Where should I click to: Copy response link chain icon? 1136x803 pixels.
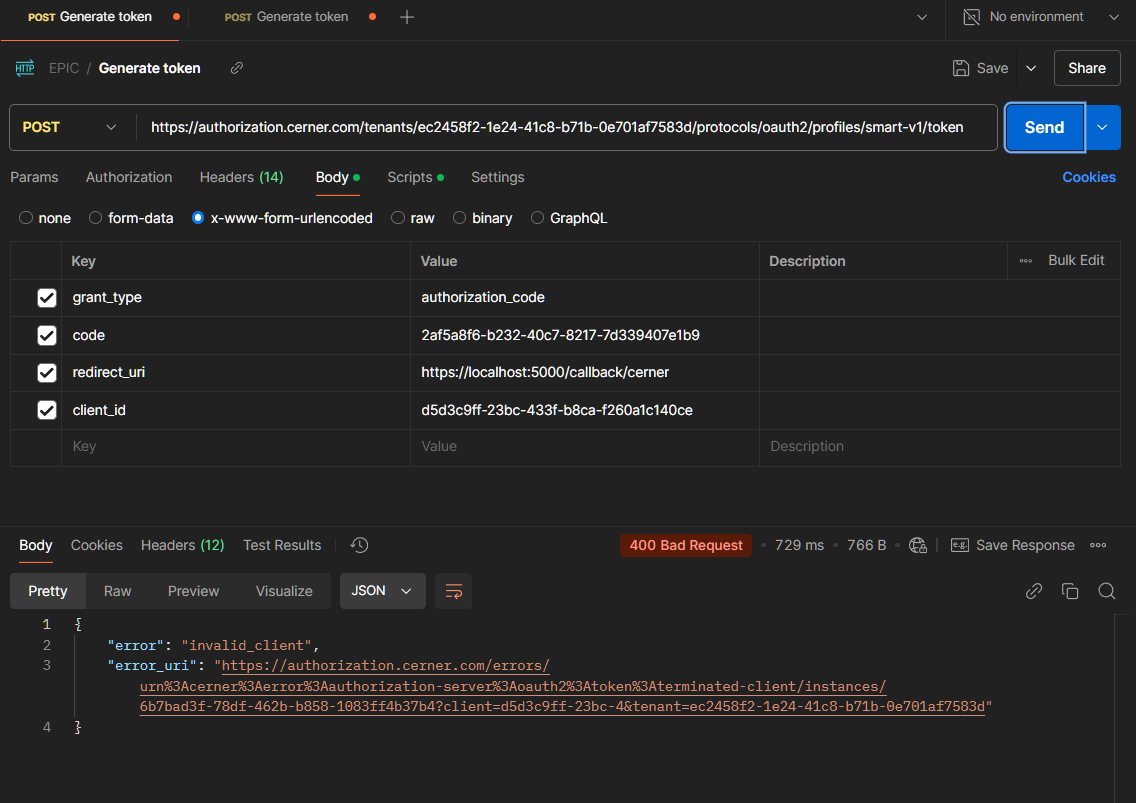(x=1034, y=591)
